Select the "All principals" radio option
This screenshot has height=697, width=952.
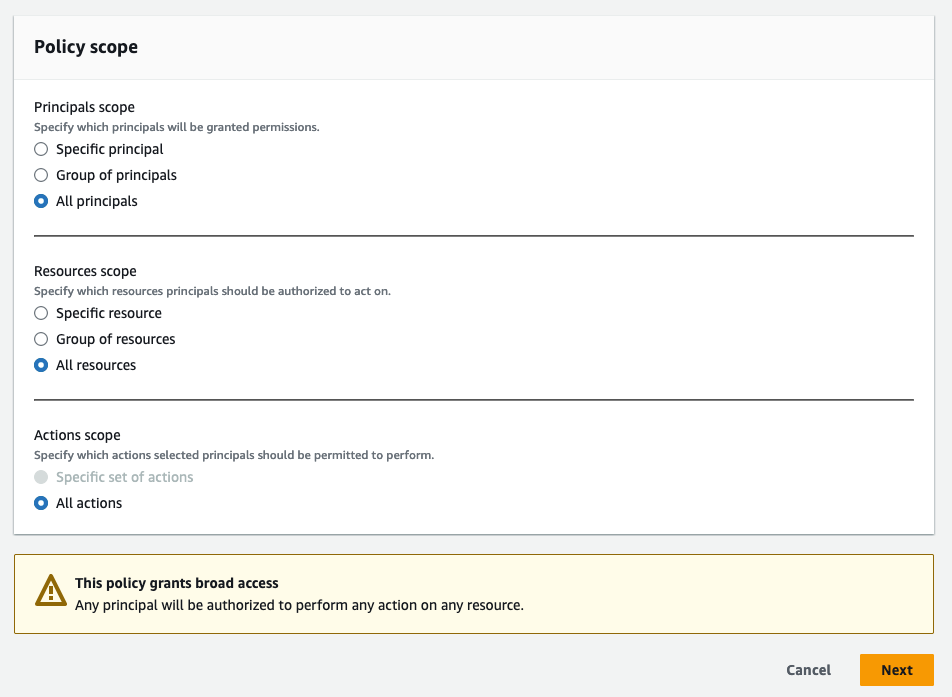(x=41, y=201)
